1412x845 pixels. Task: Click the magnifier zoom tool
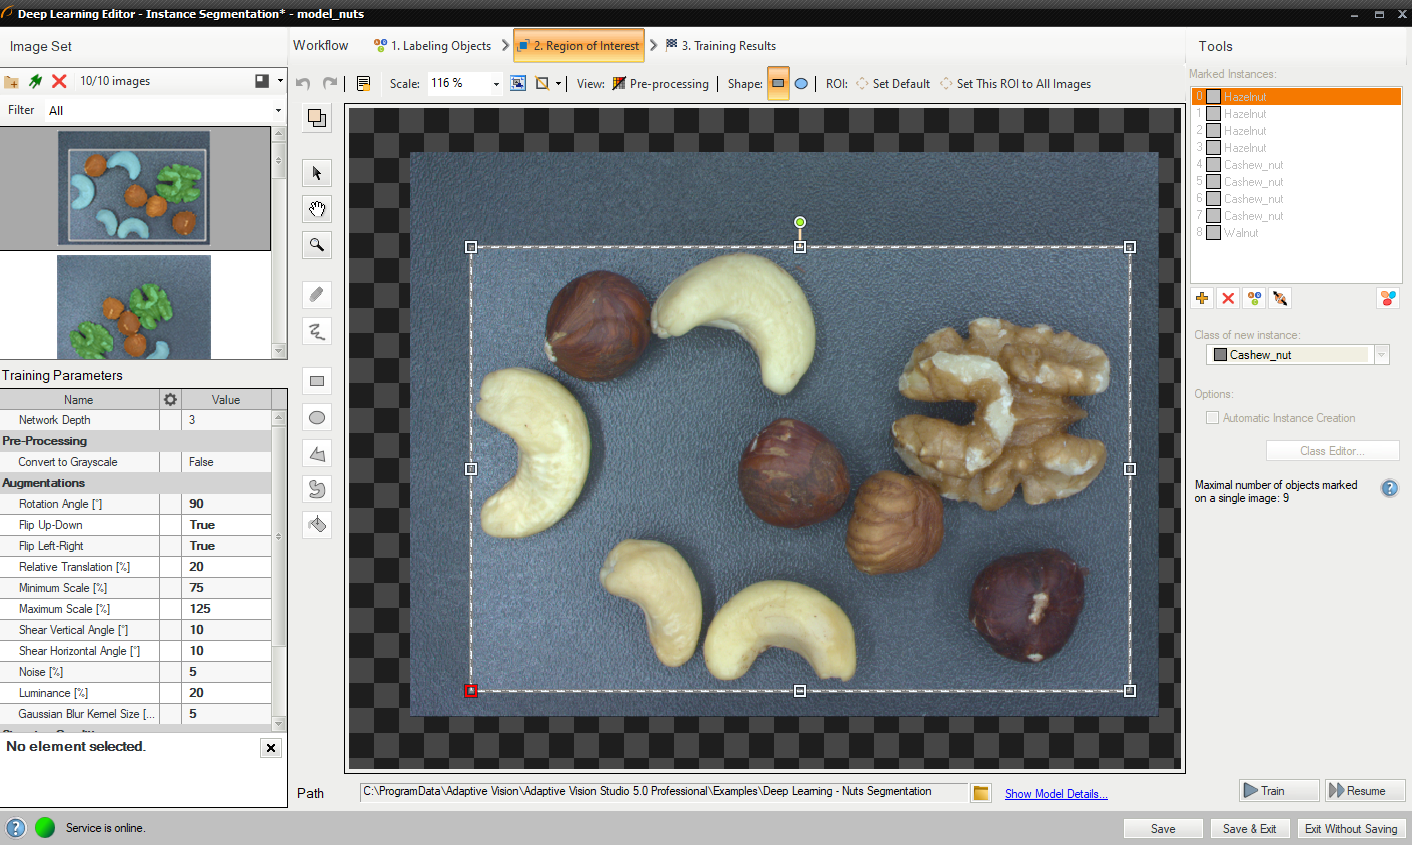click(317, 245)
